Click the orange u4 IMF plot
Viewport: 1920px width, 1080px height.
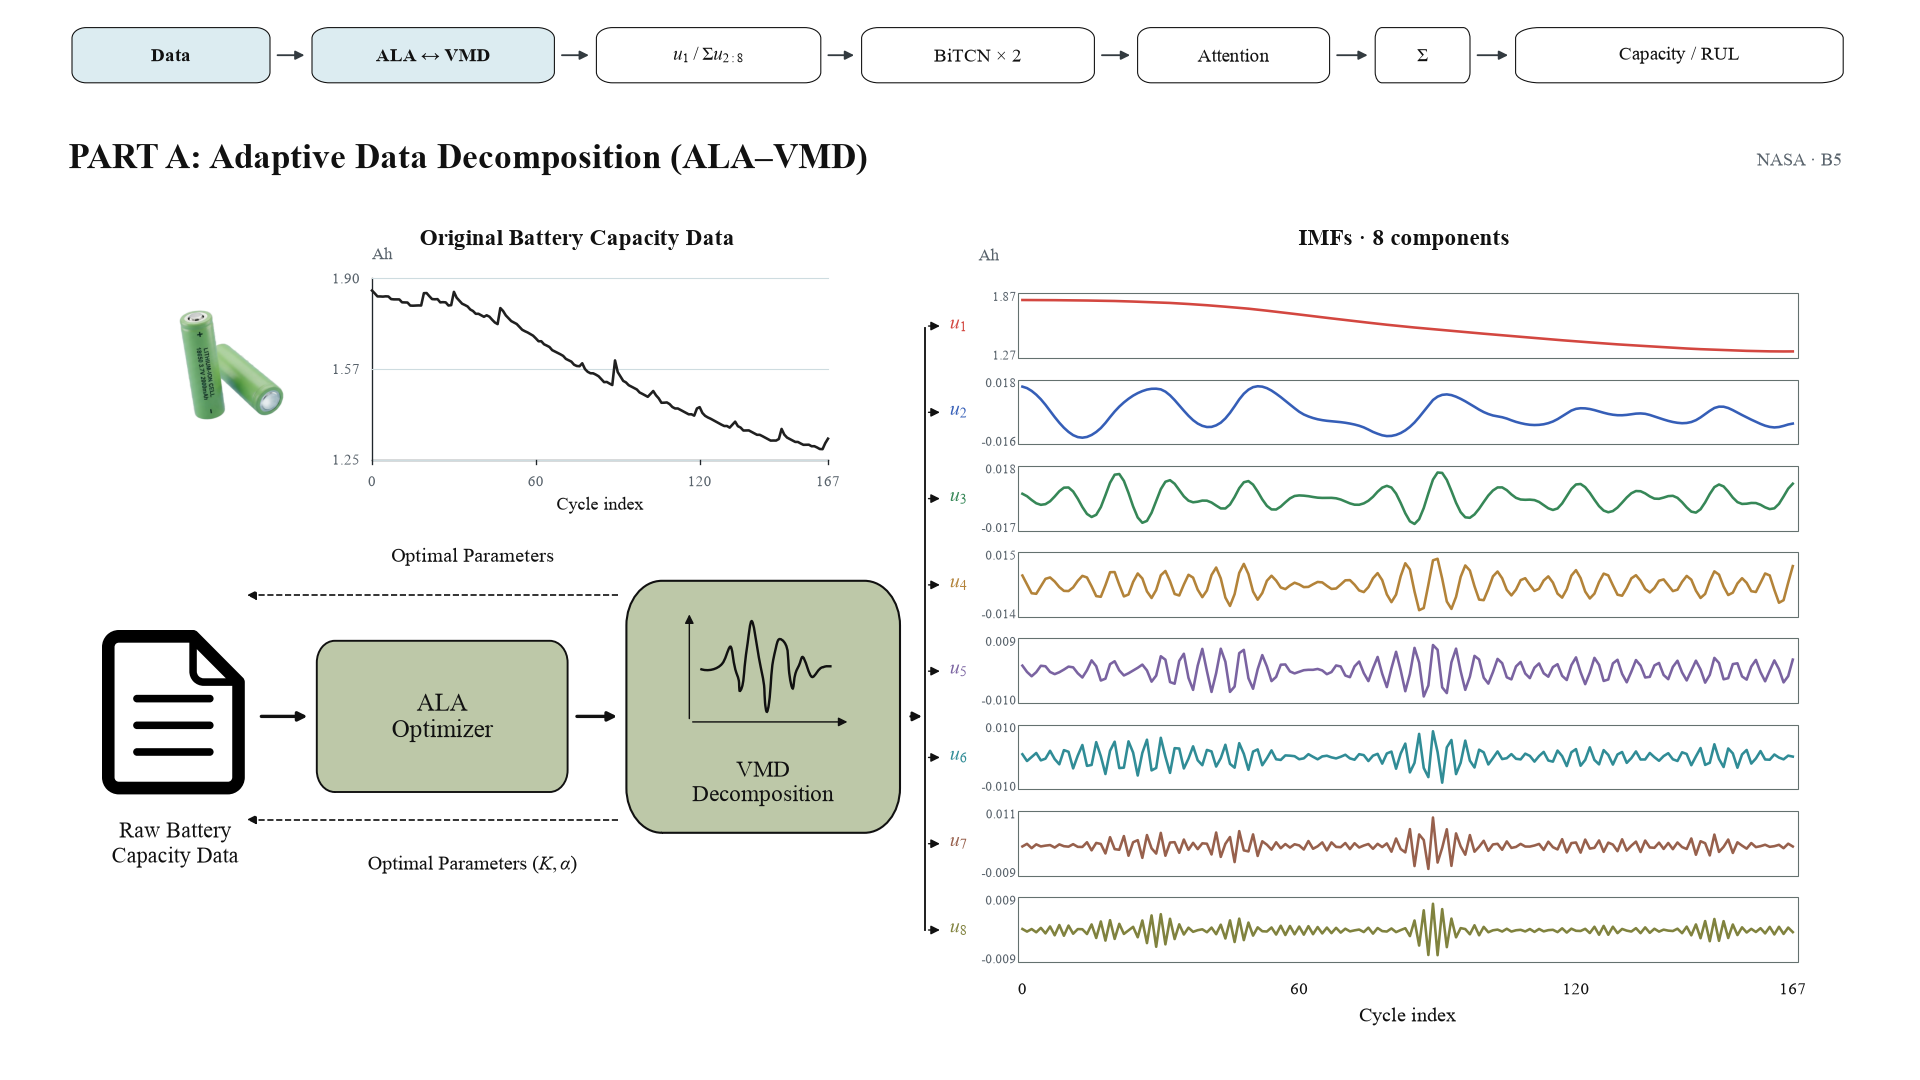1408,585
